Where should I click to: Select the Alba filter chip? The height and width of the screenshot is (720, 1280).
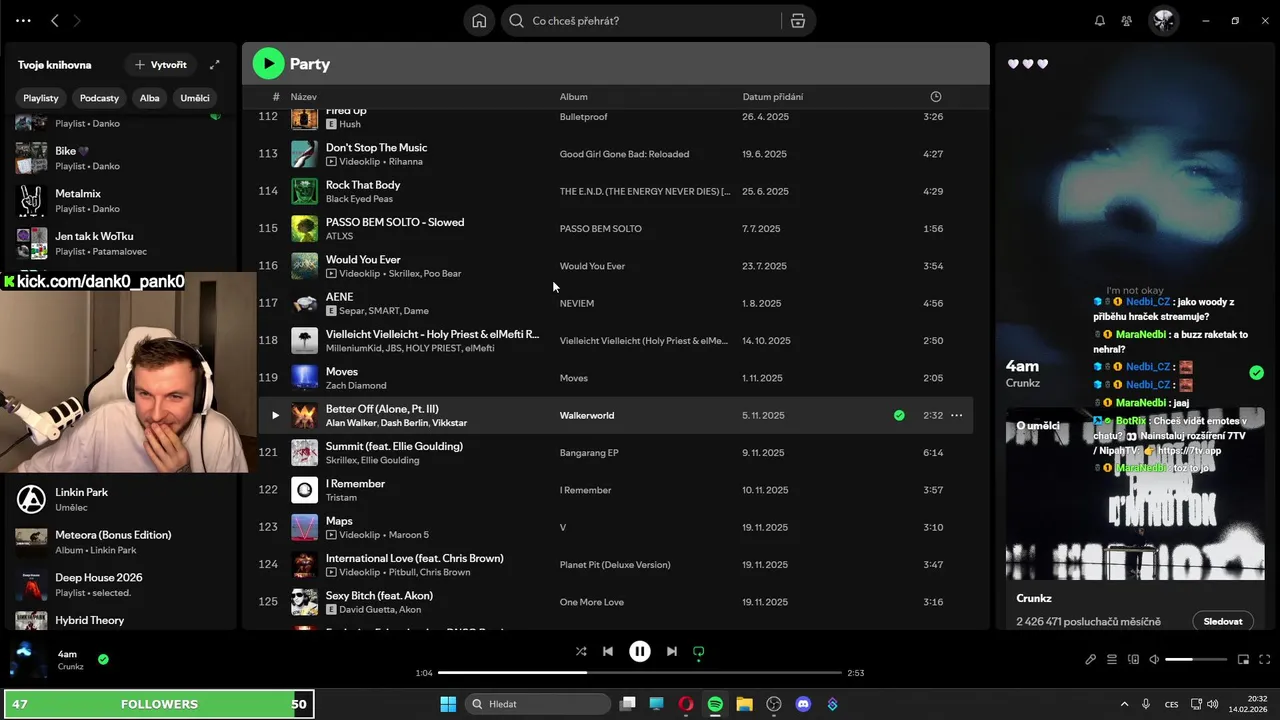149,98
